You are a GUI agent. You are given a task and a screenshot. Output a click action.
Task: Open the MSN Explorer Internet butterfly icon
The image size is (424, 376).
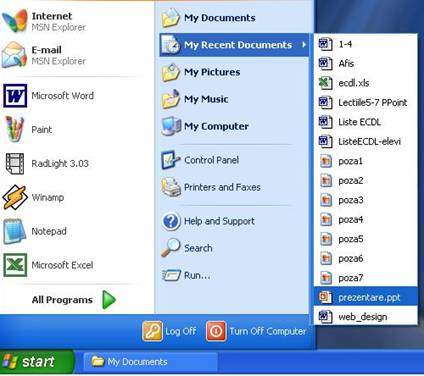pyautogui.click(x=14, y=21)
